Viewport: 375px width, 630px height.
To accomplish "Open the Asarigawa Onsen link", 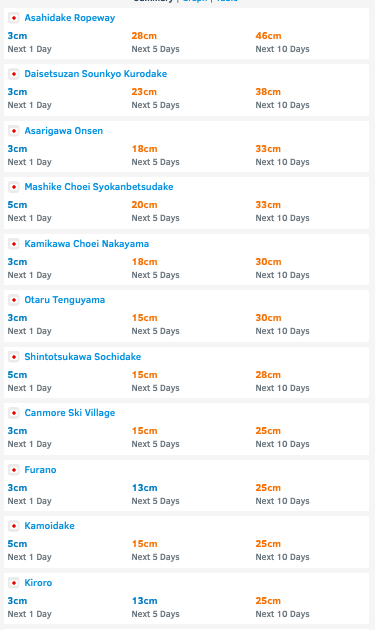I will tap(64, 131).
